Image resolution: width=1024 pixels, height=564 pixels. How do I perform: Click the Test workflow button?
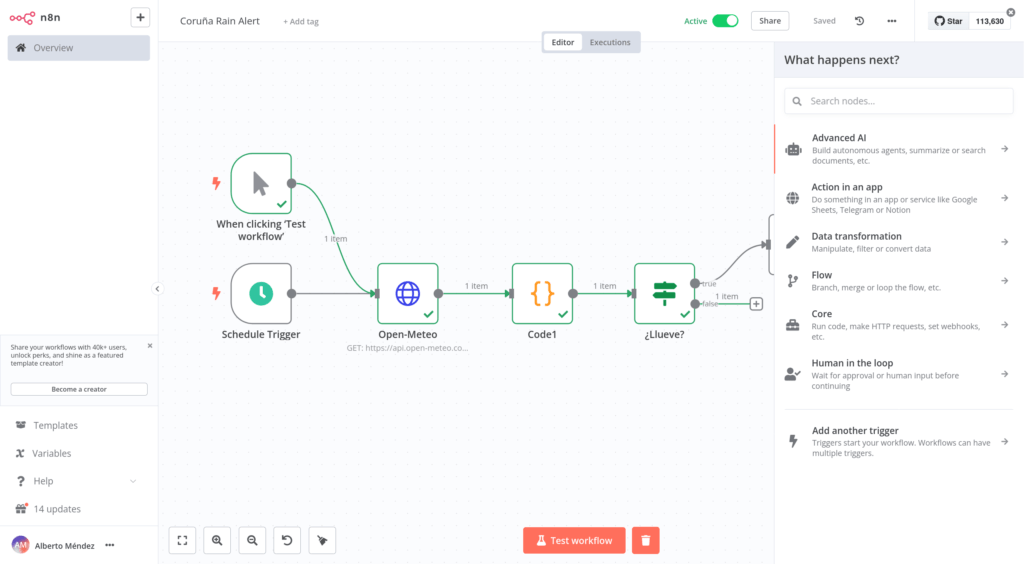pyautogui.click(x=574, y=540)
